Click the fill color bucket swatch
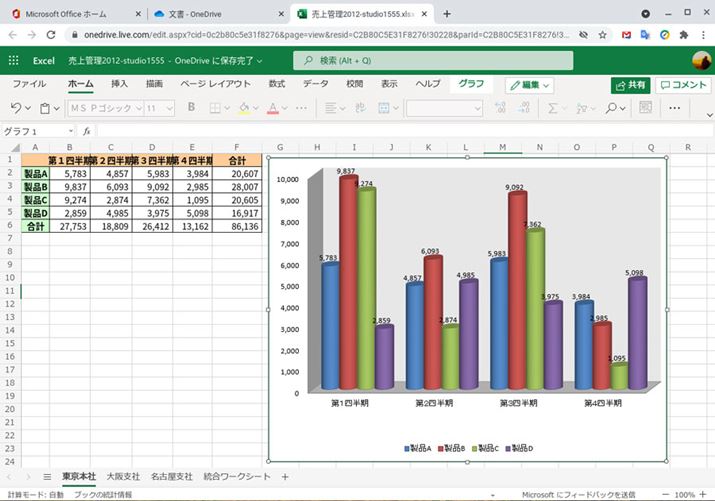 pos(243,108)
